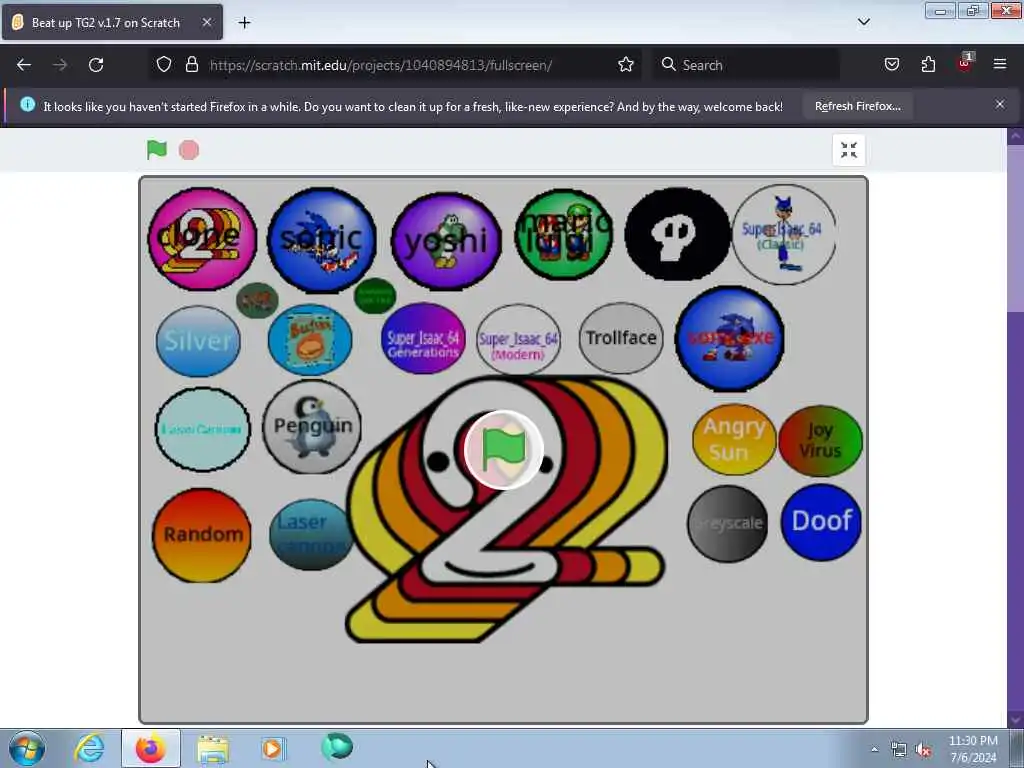Click the Refresh Firefox... button

pos(857,106)
